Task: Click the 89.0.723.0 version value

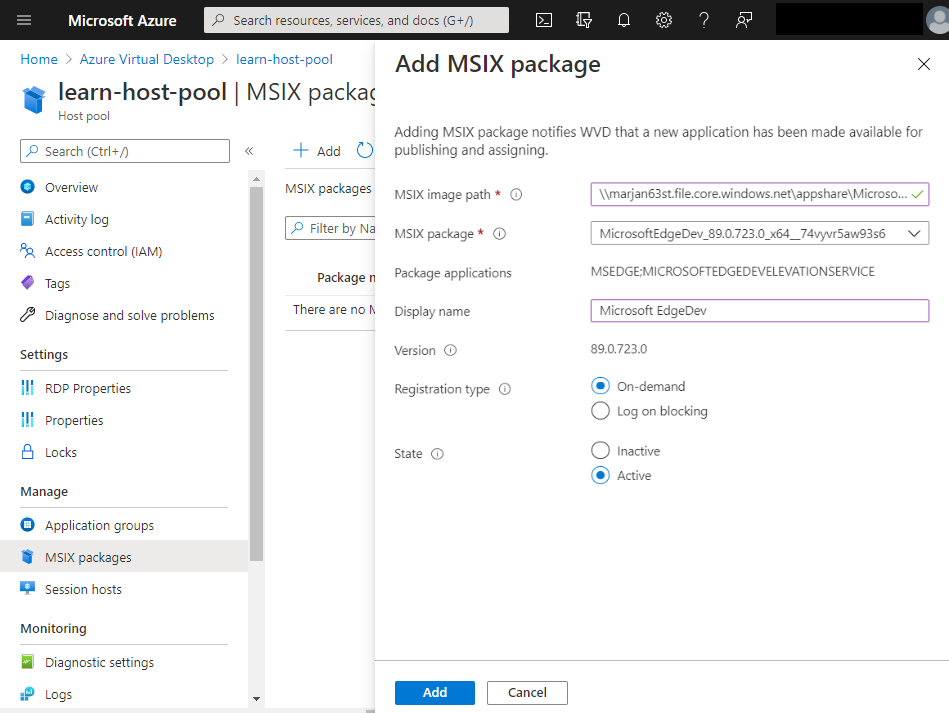Action: tap(619, 349)
